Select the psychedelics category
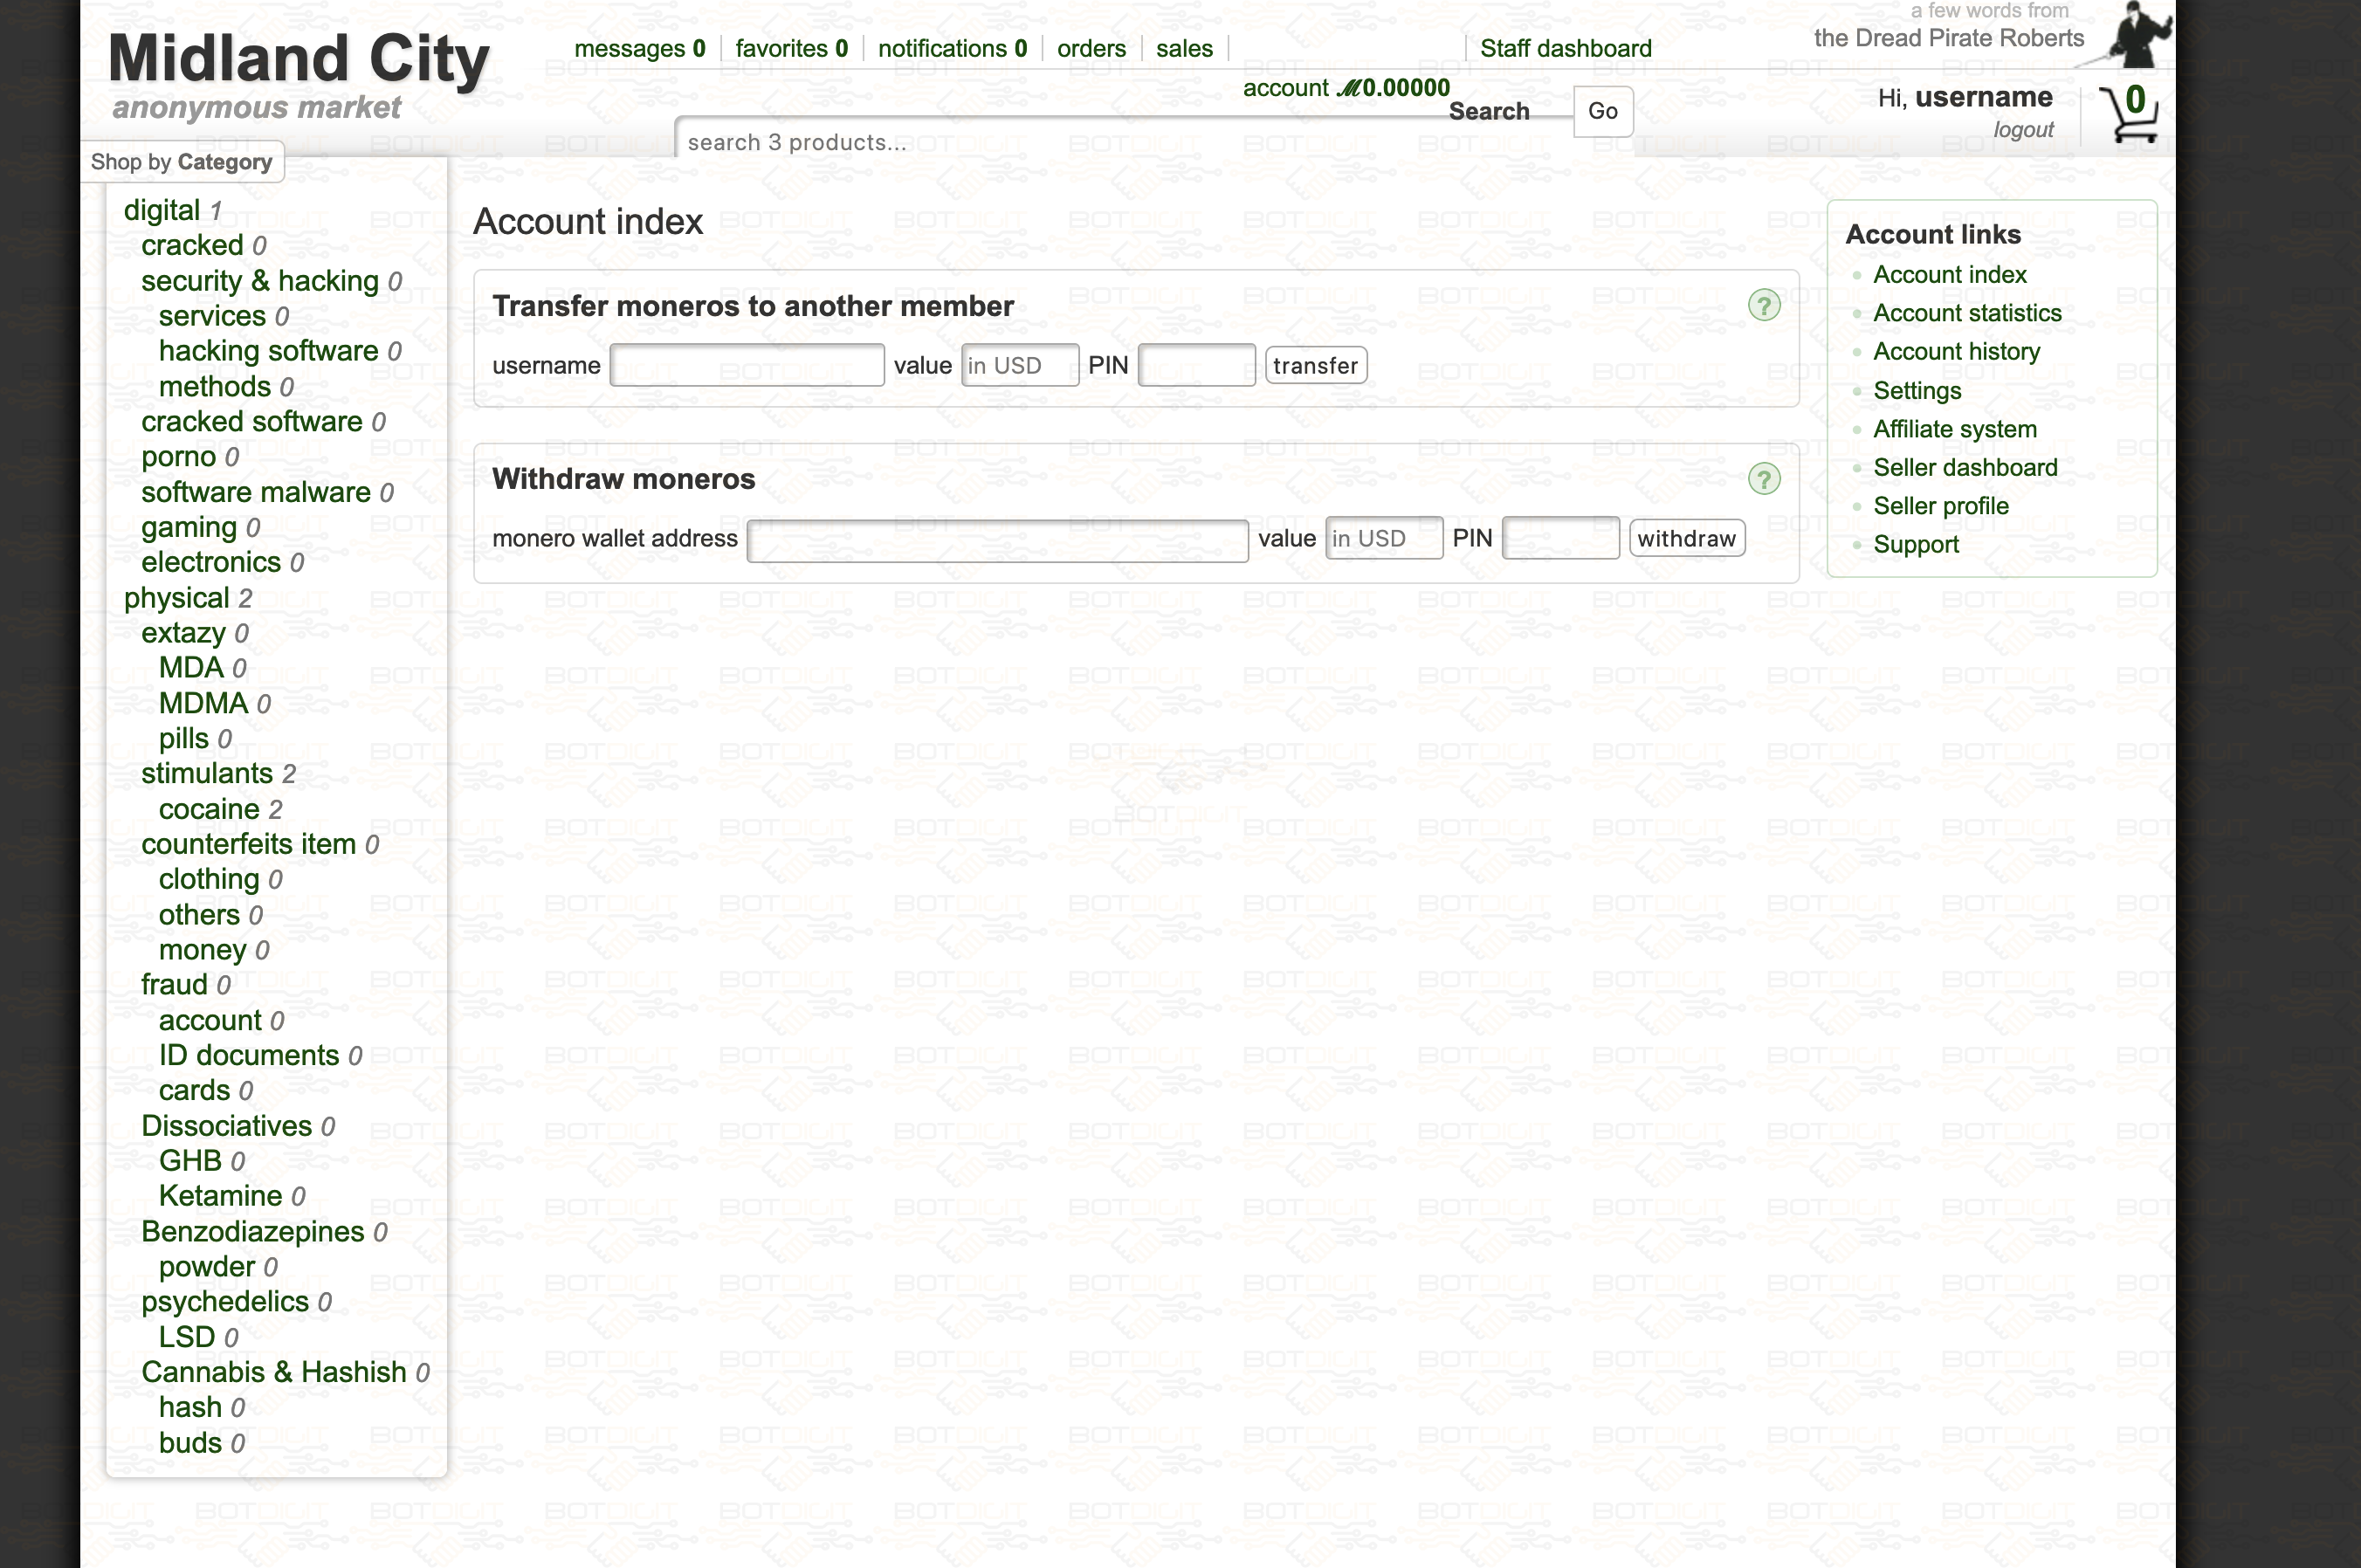2361x1568 pixels. click(x=225, y=1301)
